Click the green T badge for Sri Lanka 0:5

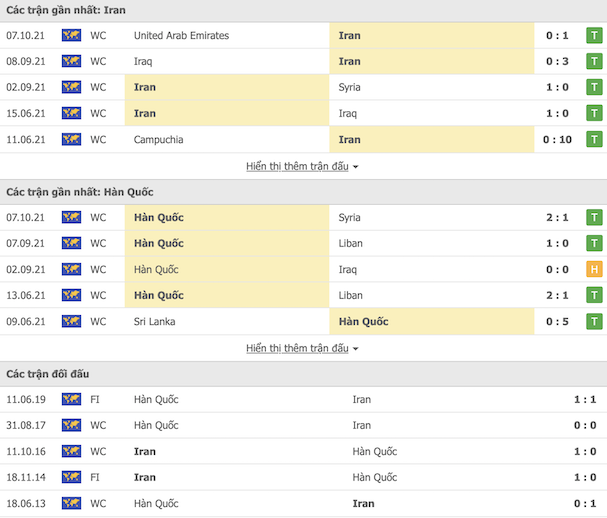point(594,321)
